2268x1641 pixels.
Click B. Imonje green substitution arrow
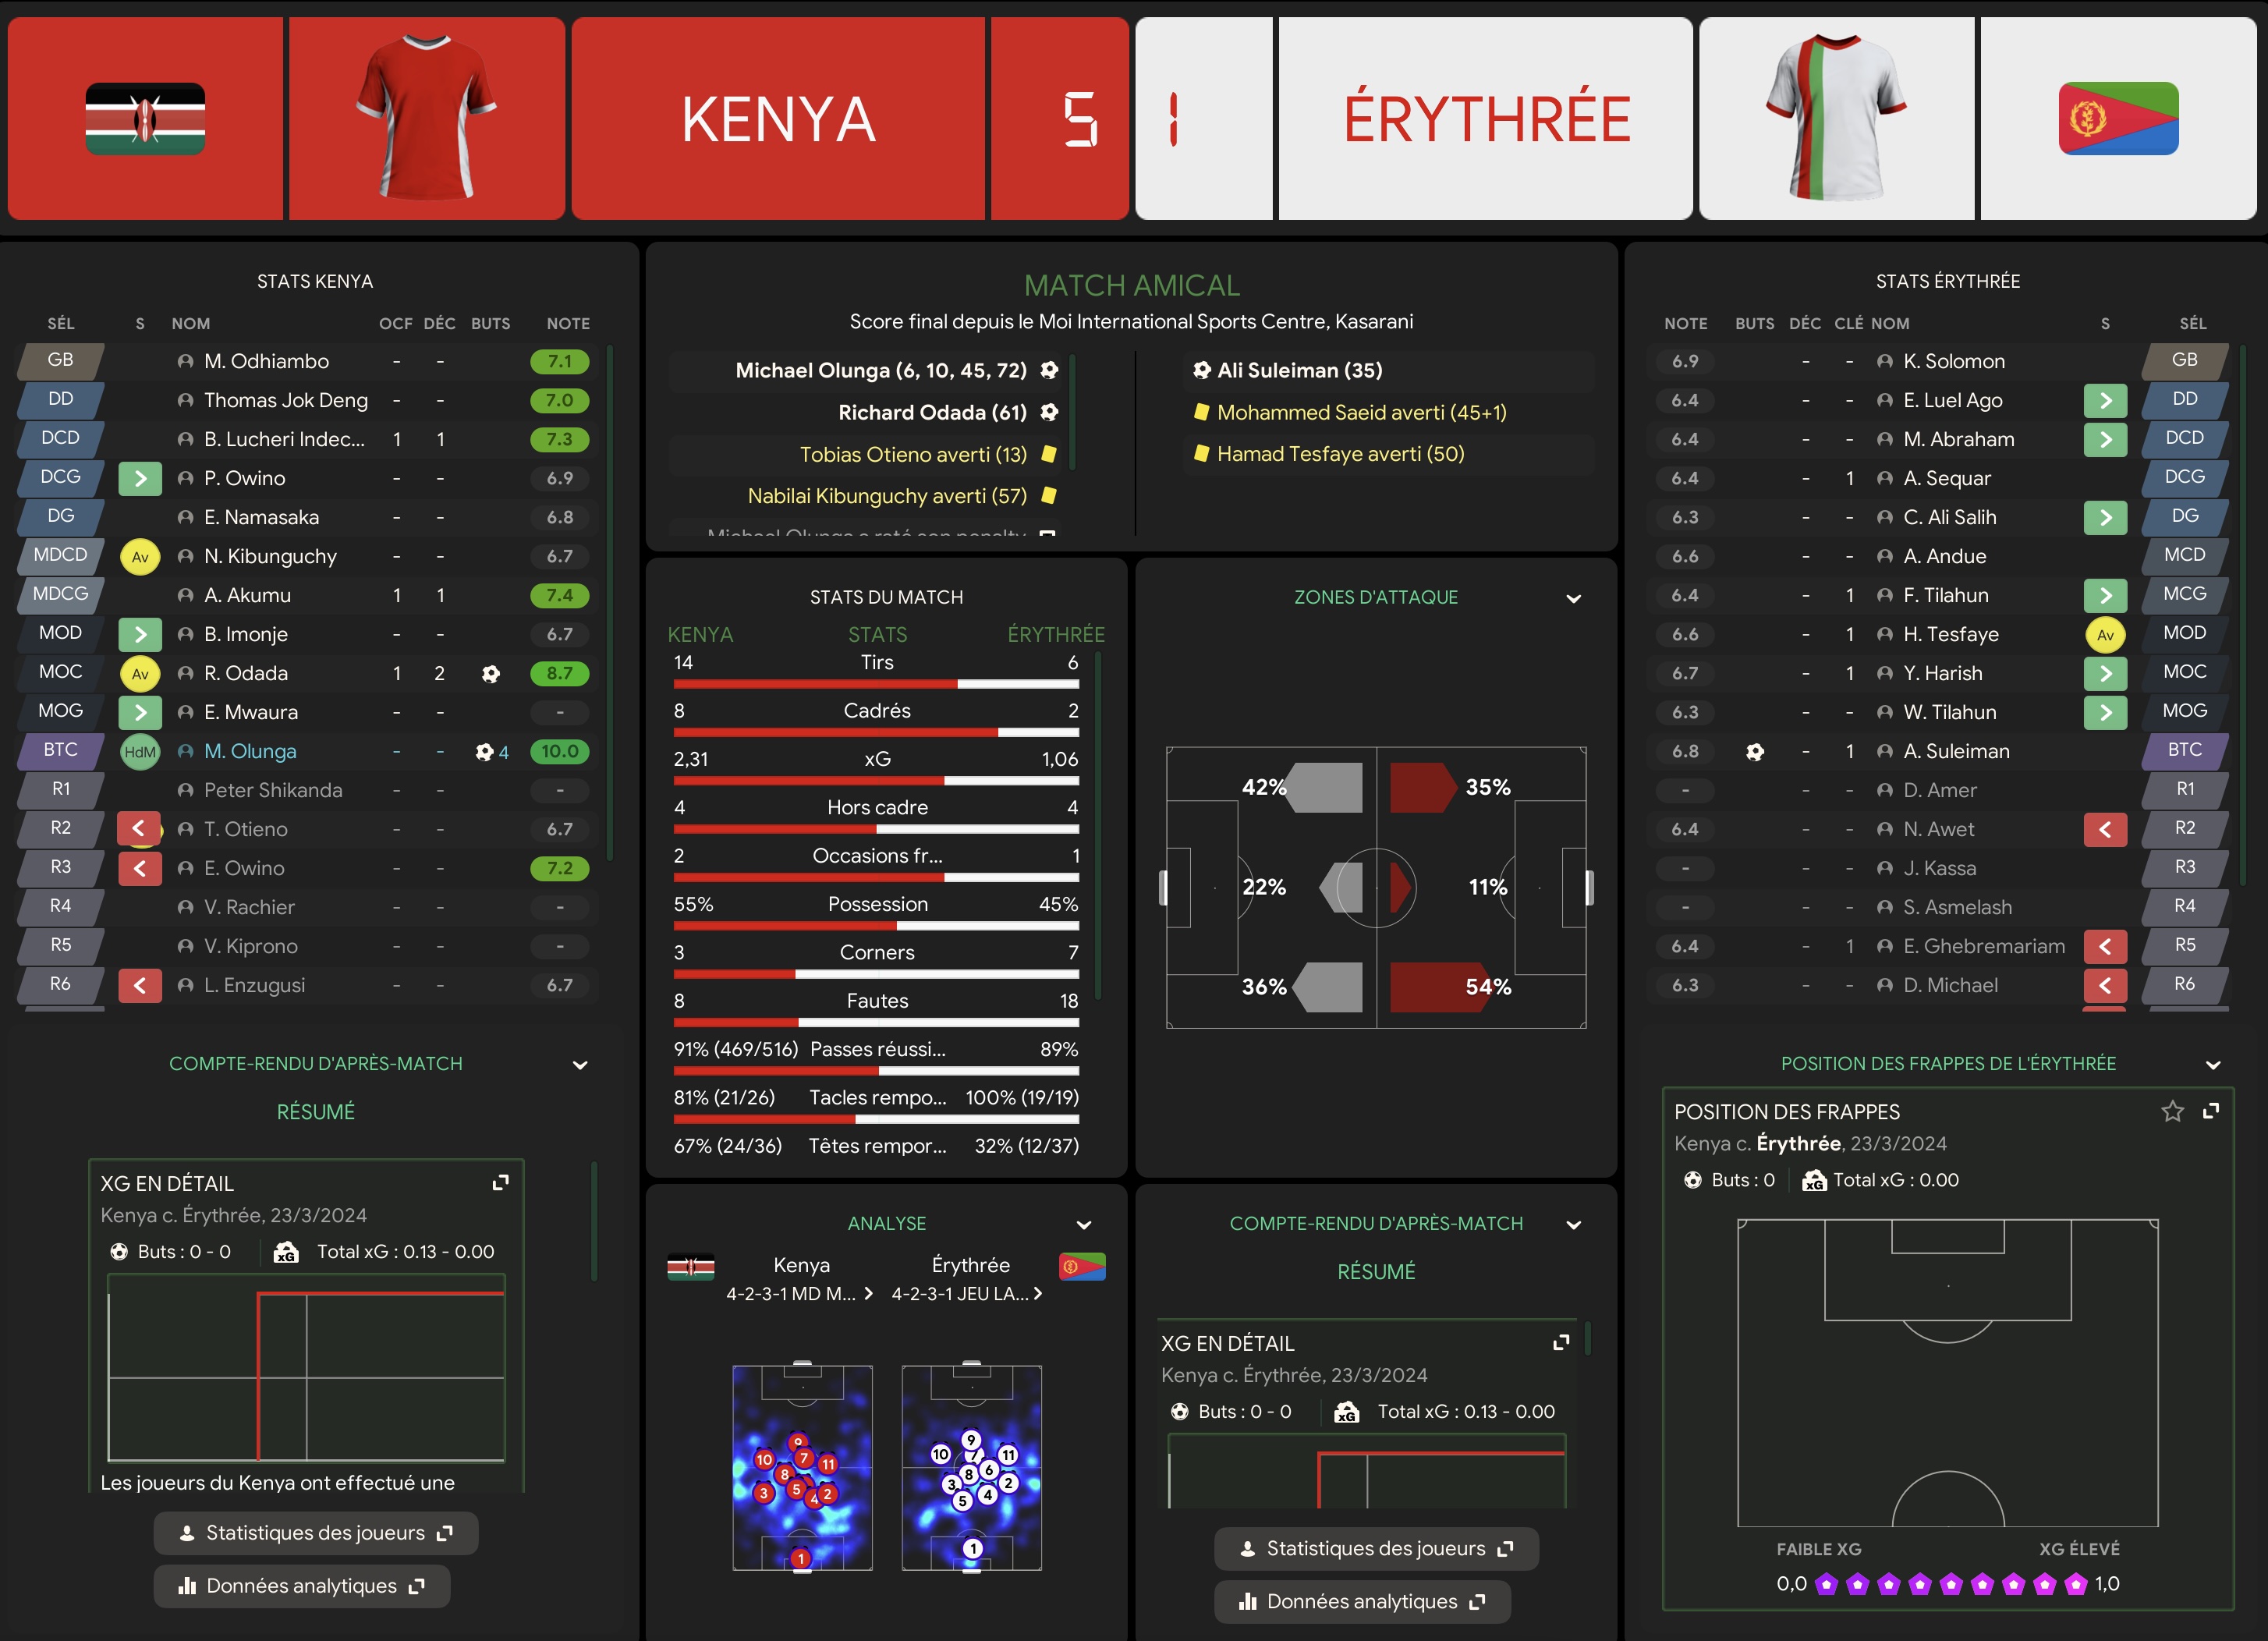tap(140, 635)
